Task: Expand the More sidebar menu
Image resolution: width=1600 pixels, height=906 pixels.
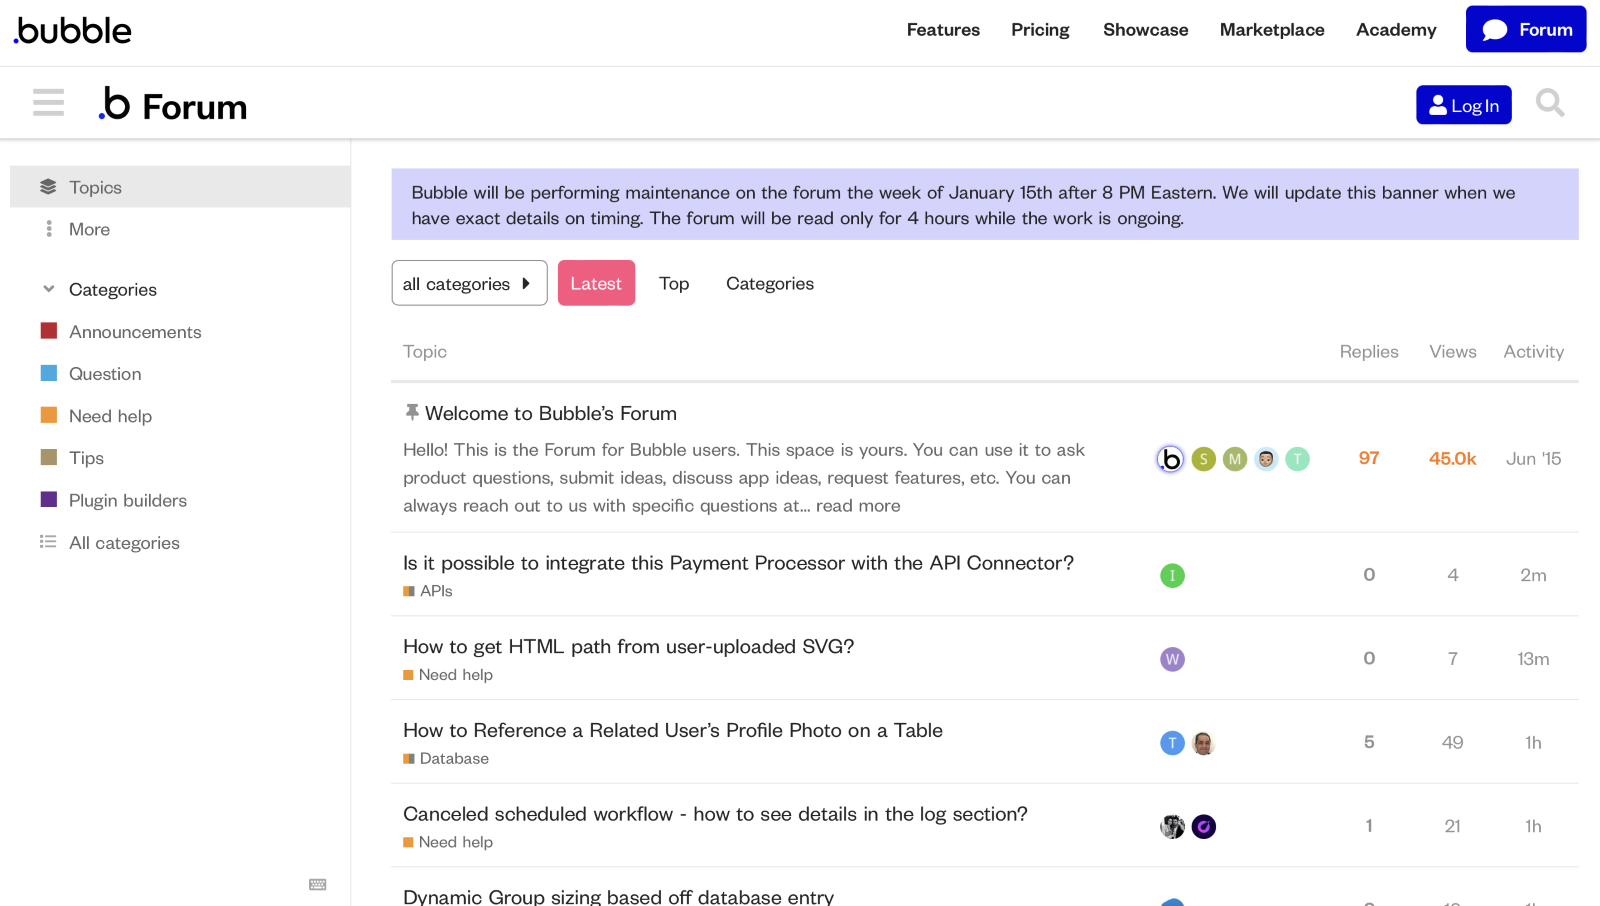Action: pyautogui.click(x=180, y=229)
